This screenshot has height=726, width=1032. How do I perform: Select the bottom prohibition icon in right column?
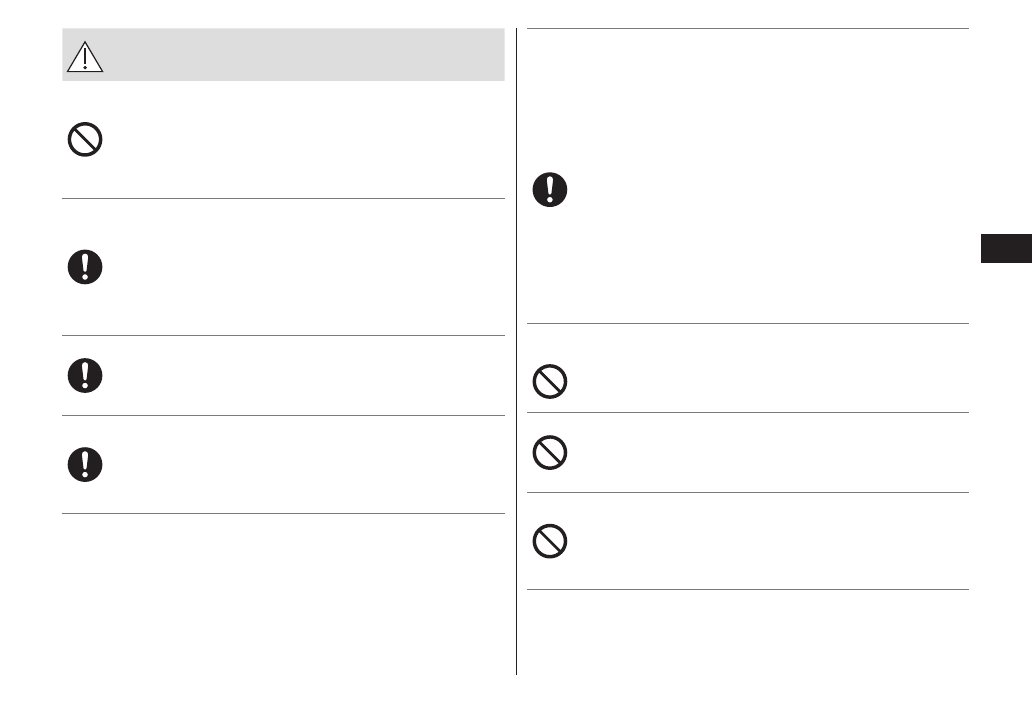[x=549, y=541]
